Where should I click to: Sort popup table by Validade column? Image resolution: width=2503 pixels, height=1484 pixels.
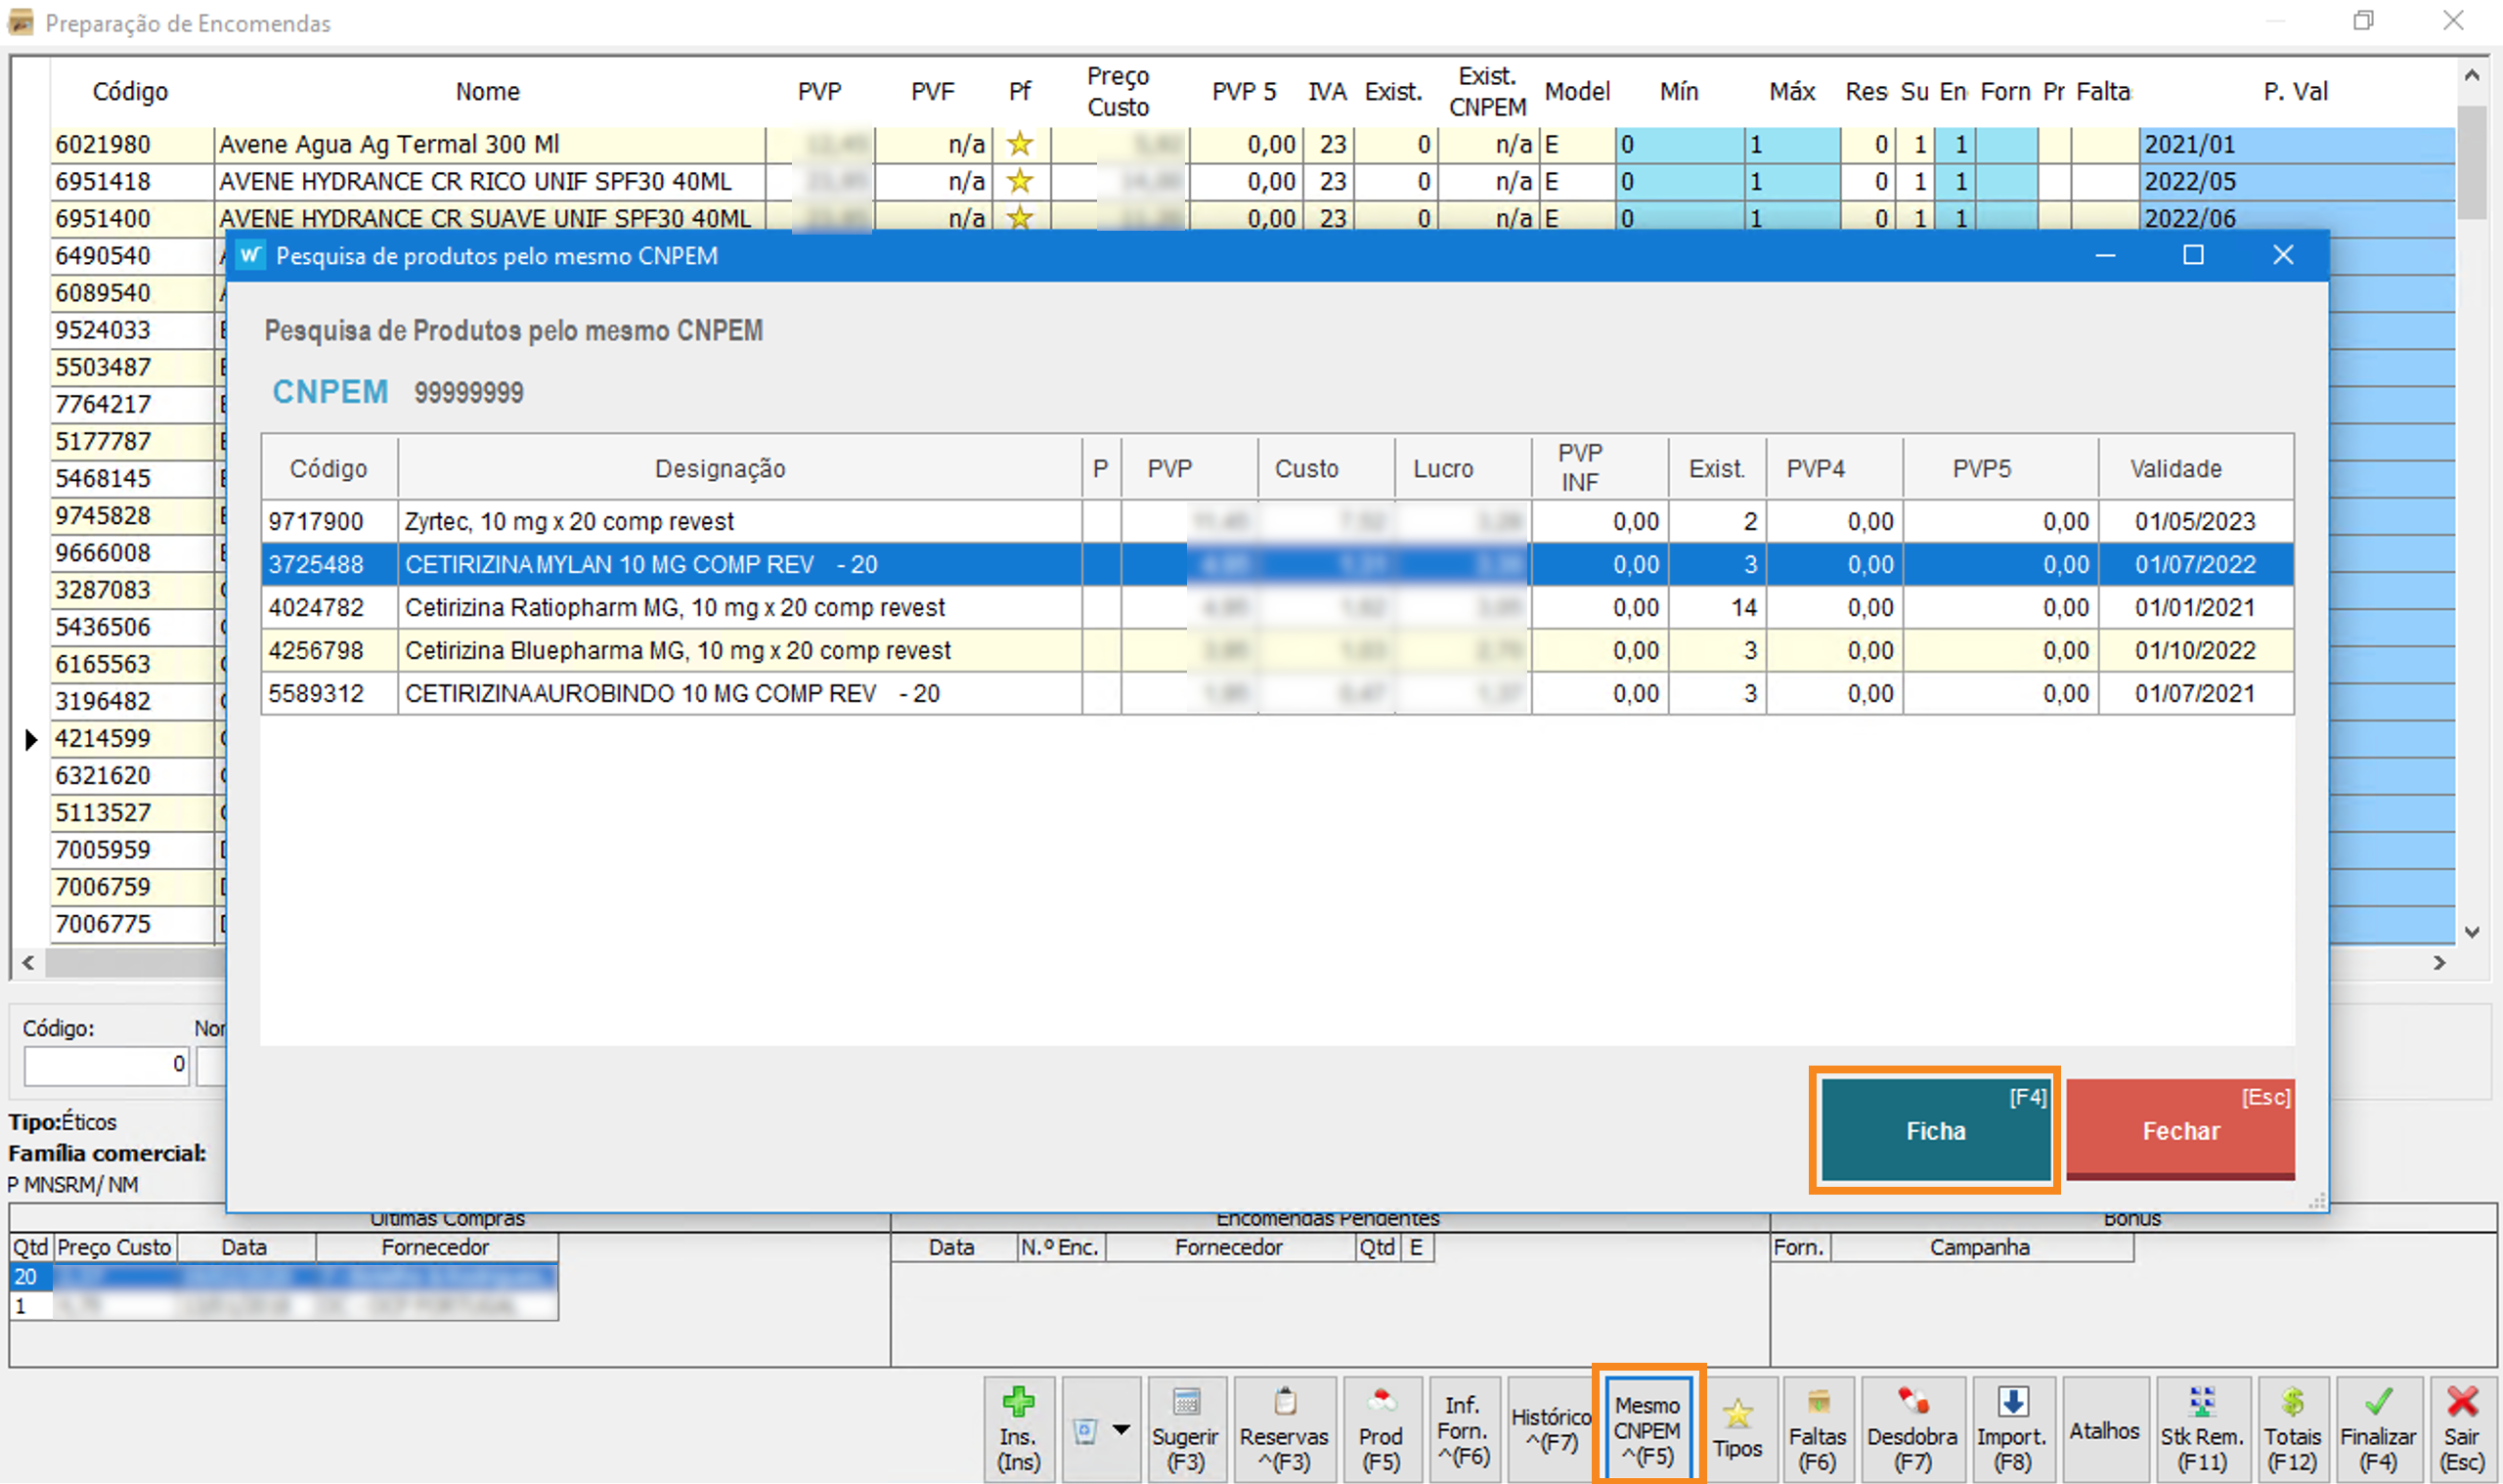tap(2175, 468)
